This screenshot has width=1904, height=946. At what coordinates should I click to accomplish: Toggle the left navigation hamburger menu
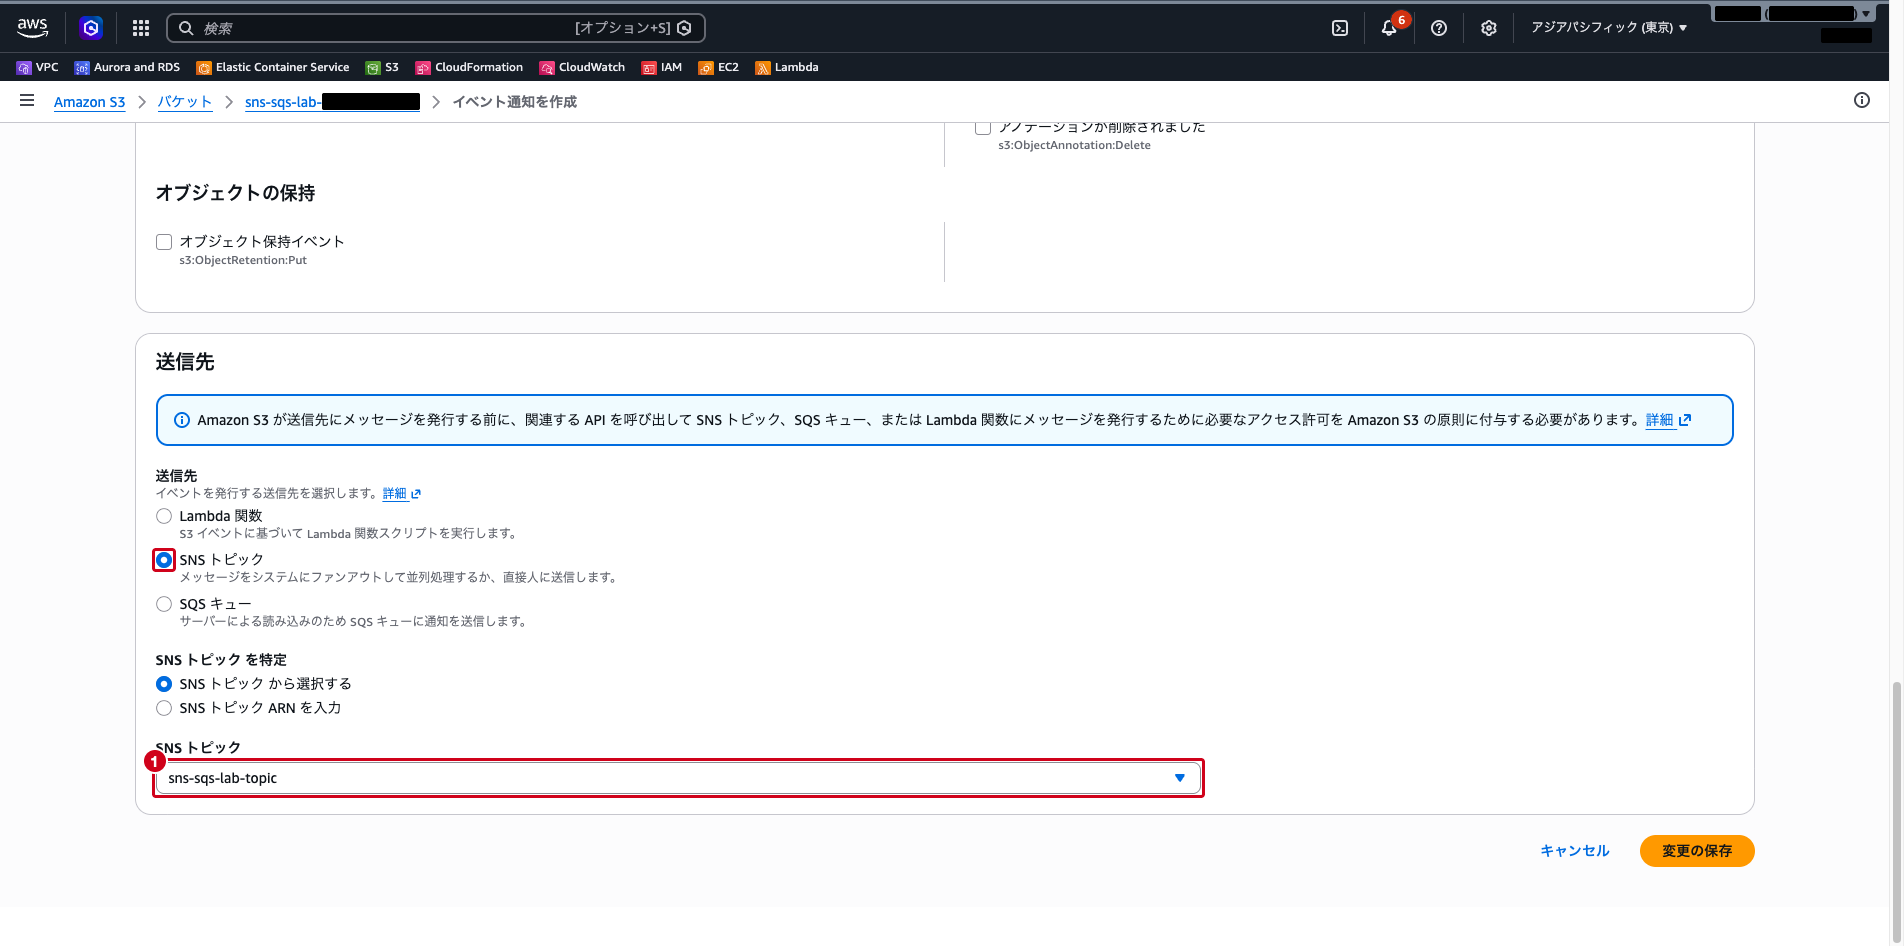[x=27, y=101]
